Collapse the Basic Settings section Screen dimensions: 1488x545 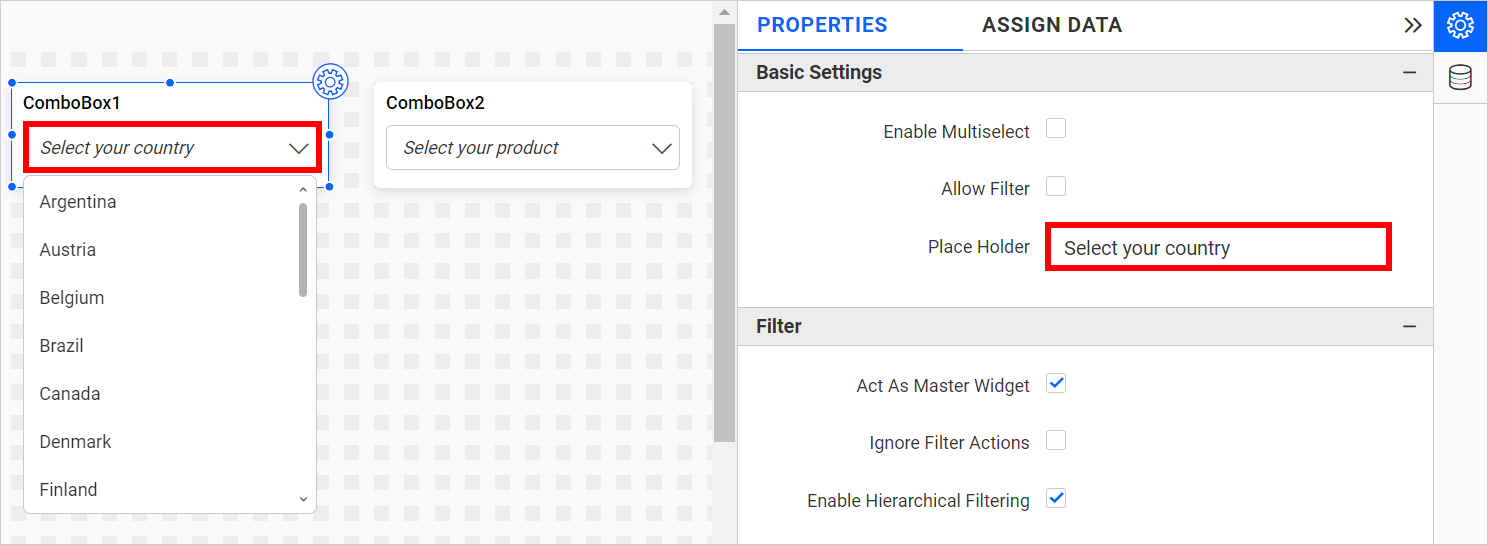[x=1409, y=73]
